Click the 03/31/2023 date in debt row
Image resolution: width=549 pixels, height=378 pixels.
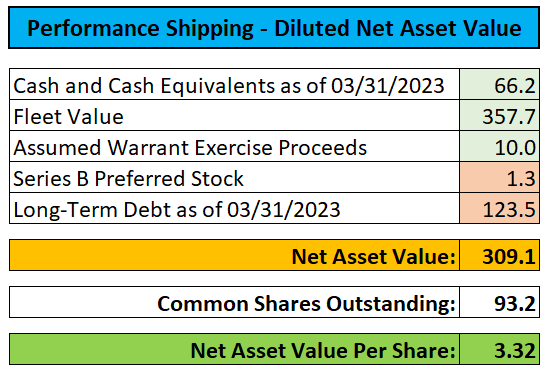(284, 209)
